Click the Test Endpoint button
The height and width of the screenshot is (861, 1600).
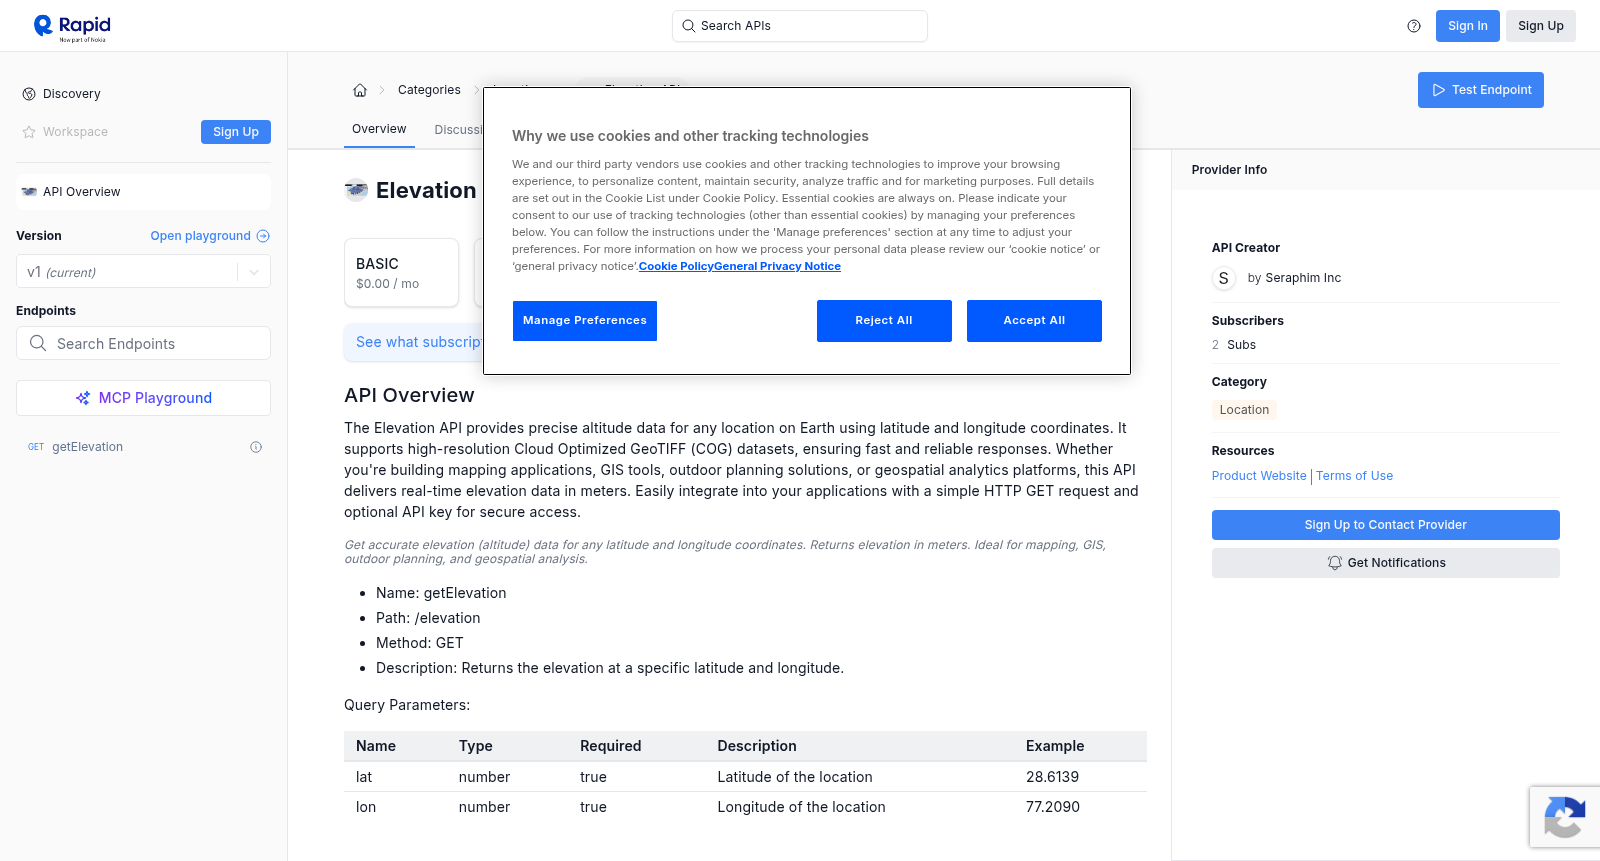(x=1480, y=90)
